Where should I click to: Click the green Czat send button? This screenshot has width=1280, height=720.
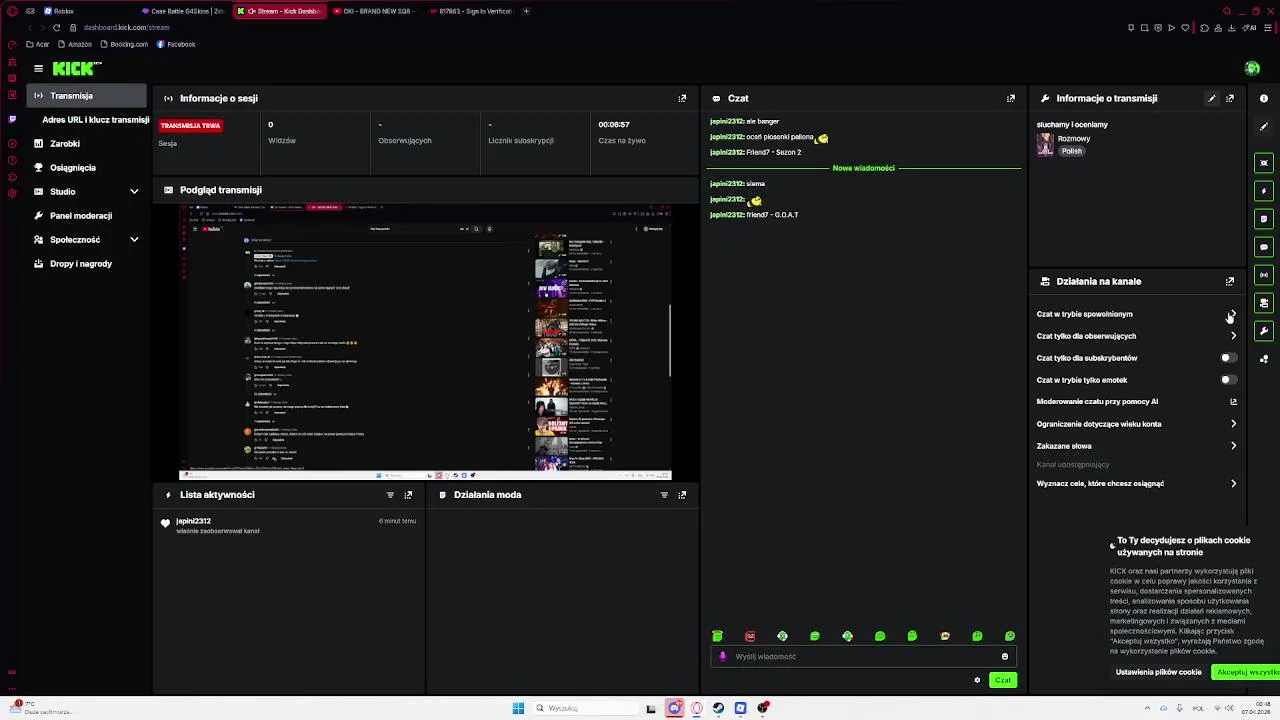click(1003, 680)
